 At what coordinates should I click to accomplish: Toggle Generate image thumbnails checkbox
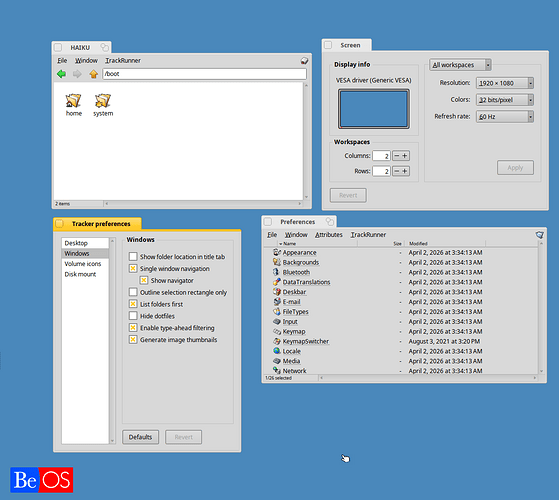[x=133, y=339]
